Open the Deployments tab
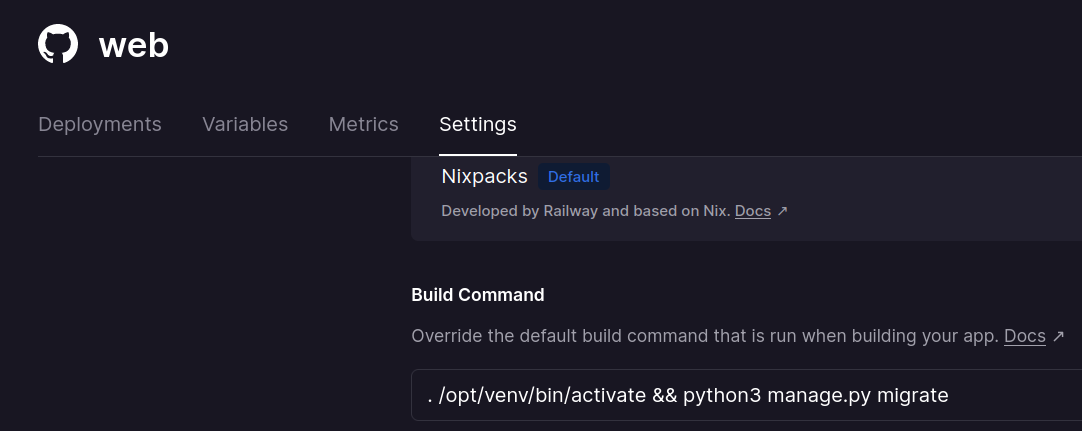1082x431 pixels. coord(100,124)
